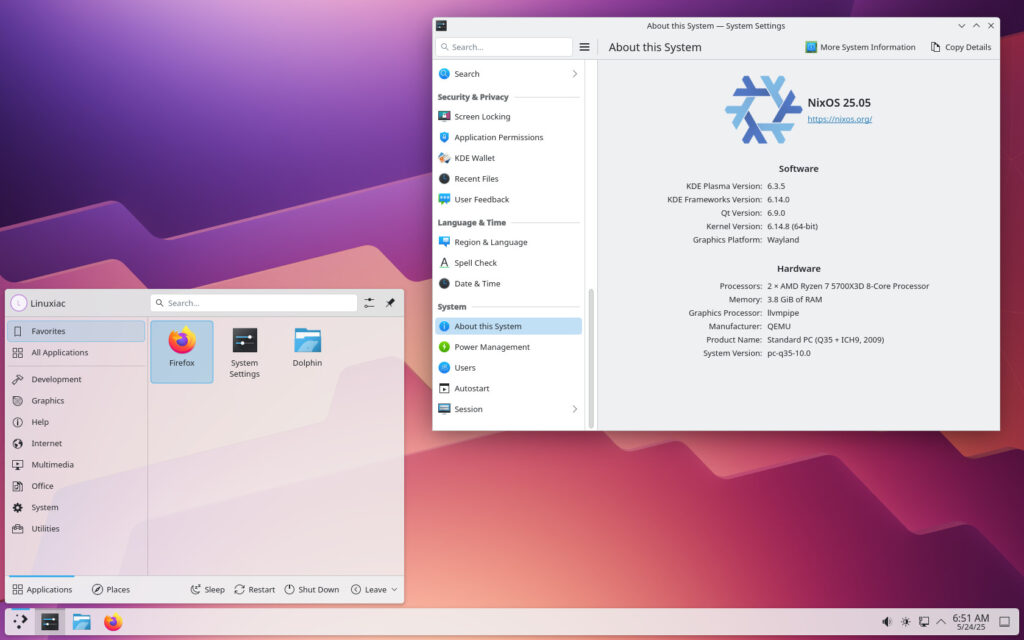Open the application launcher on the taskbar

click(x=20, y=622)
